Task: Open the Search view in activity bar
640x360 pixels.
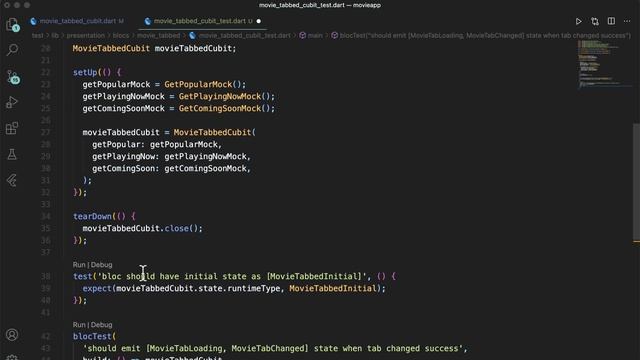Action: [12, 50]
